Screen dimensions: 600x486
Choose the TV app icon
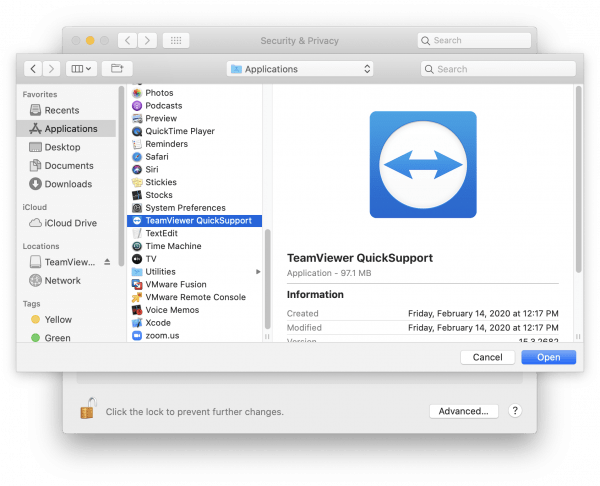(137, 259)
